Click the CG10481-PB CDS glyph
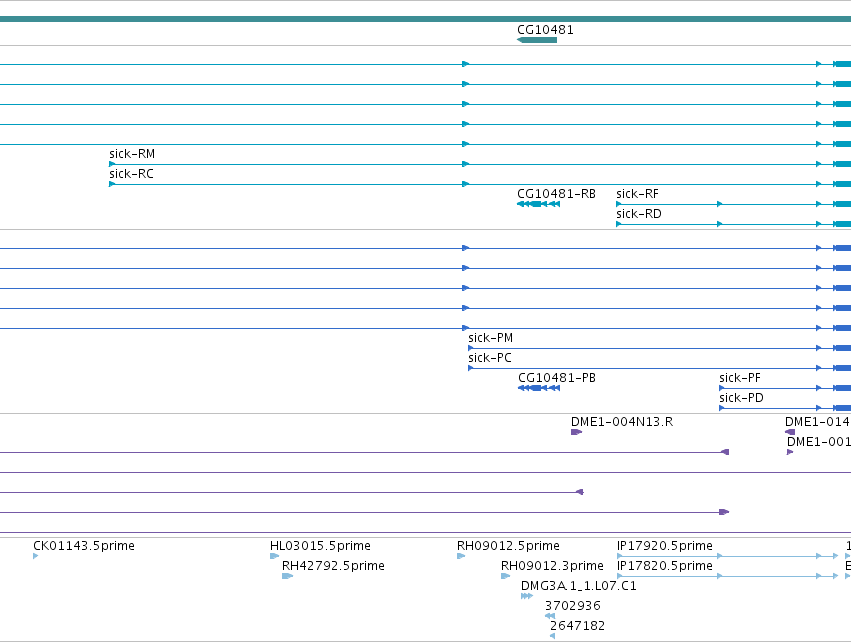The image size is (851, 642). click(x=539, y=388)
